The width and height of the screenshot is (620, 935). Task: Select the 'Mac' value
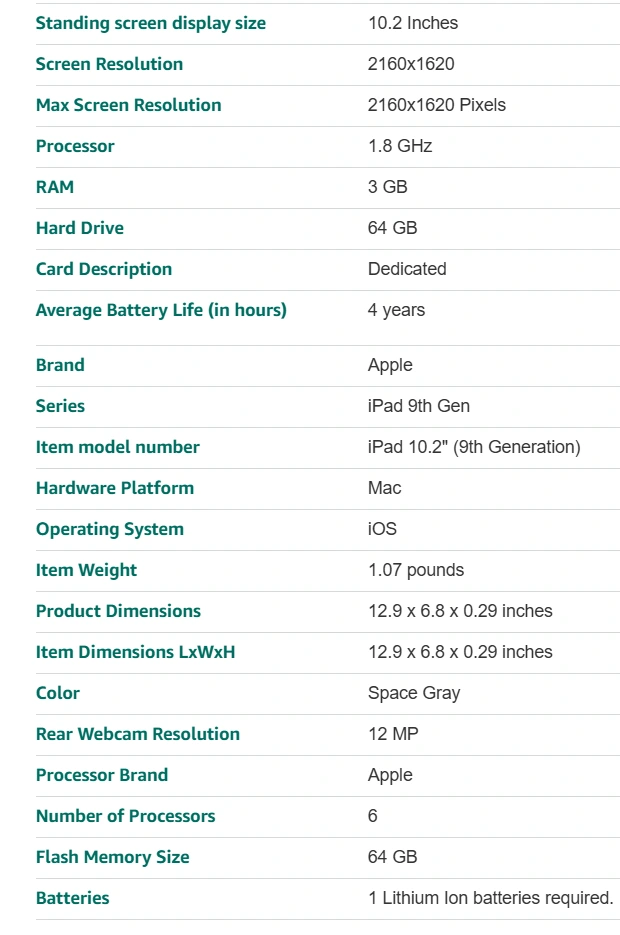click(x=385, y=488)
